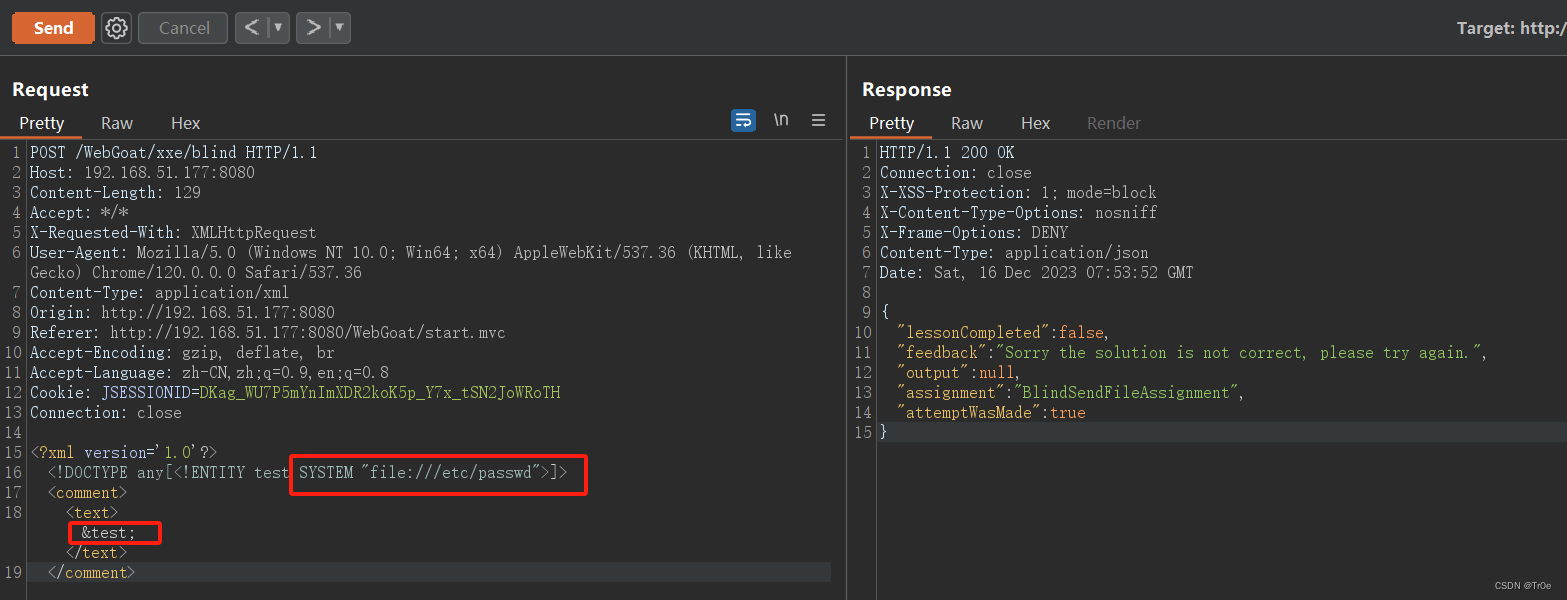Click the X-XSS-Protection response header
This screenshot has height=600, width=1567.
(1018, 193)
